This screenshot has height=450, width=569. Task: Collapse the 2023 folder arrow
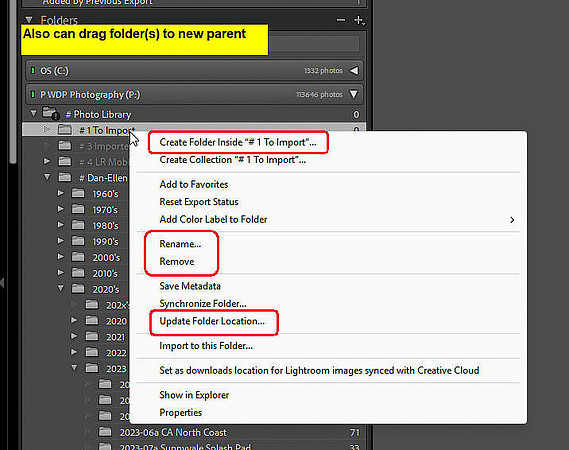pyautogui.click(x=74, y=368)
